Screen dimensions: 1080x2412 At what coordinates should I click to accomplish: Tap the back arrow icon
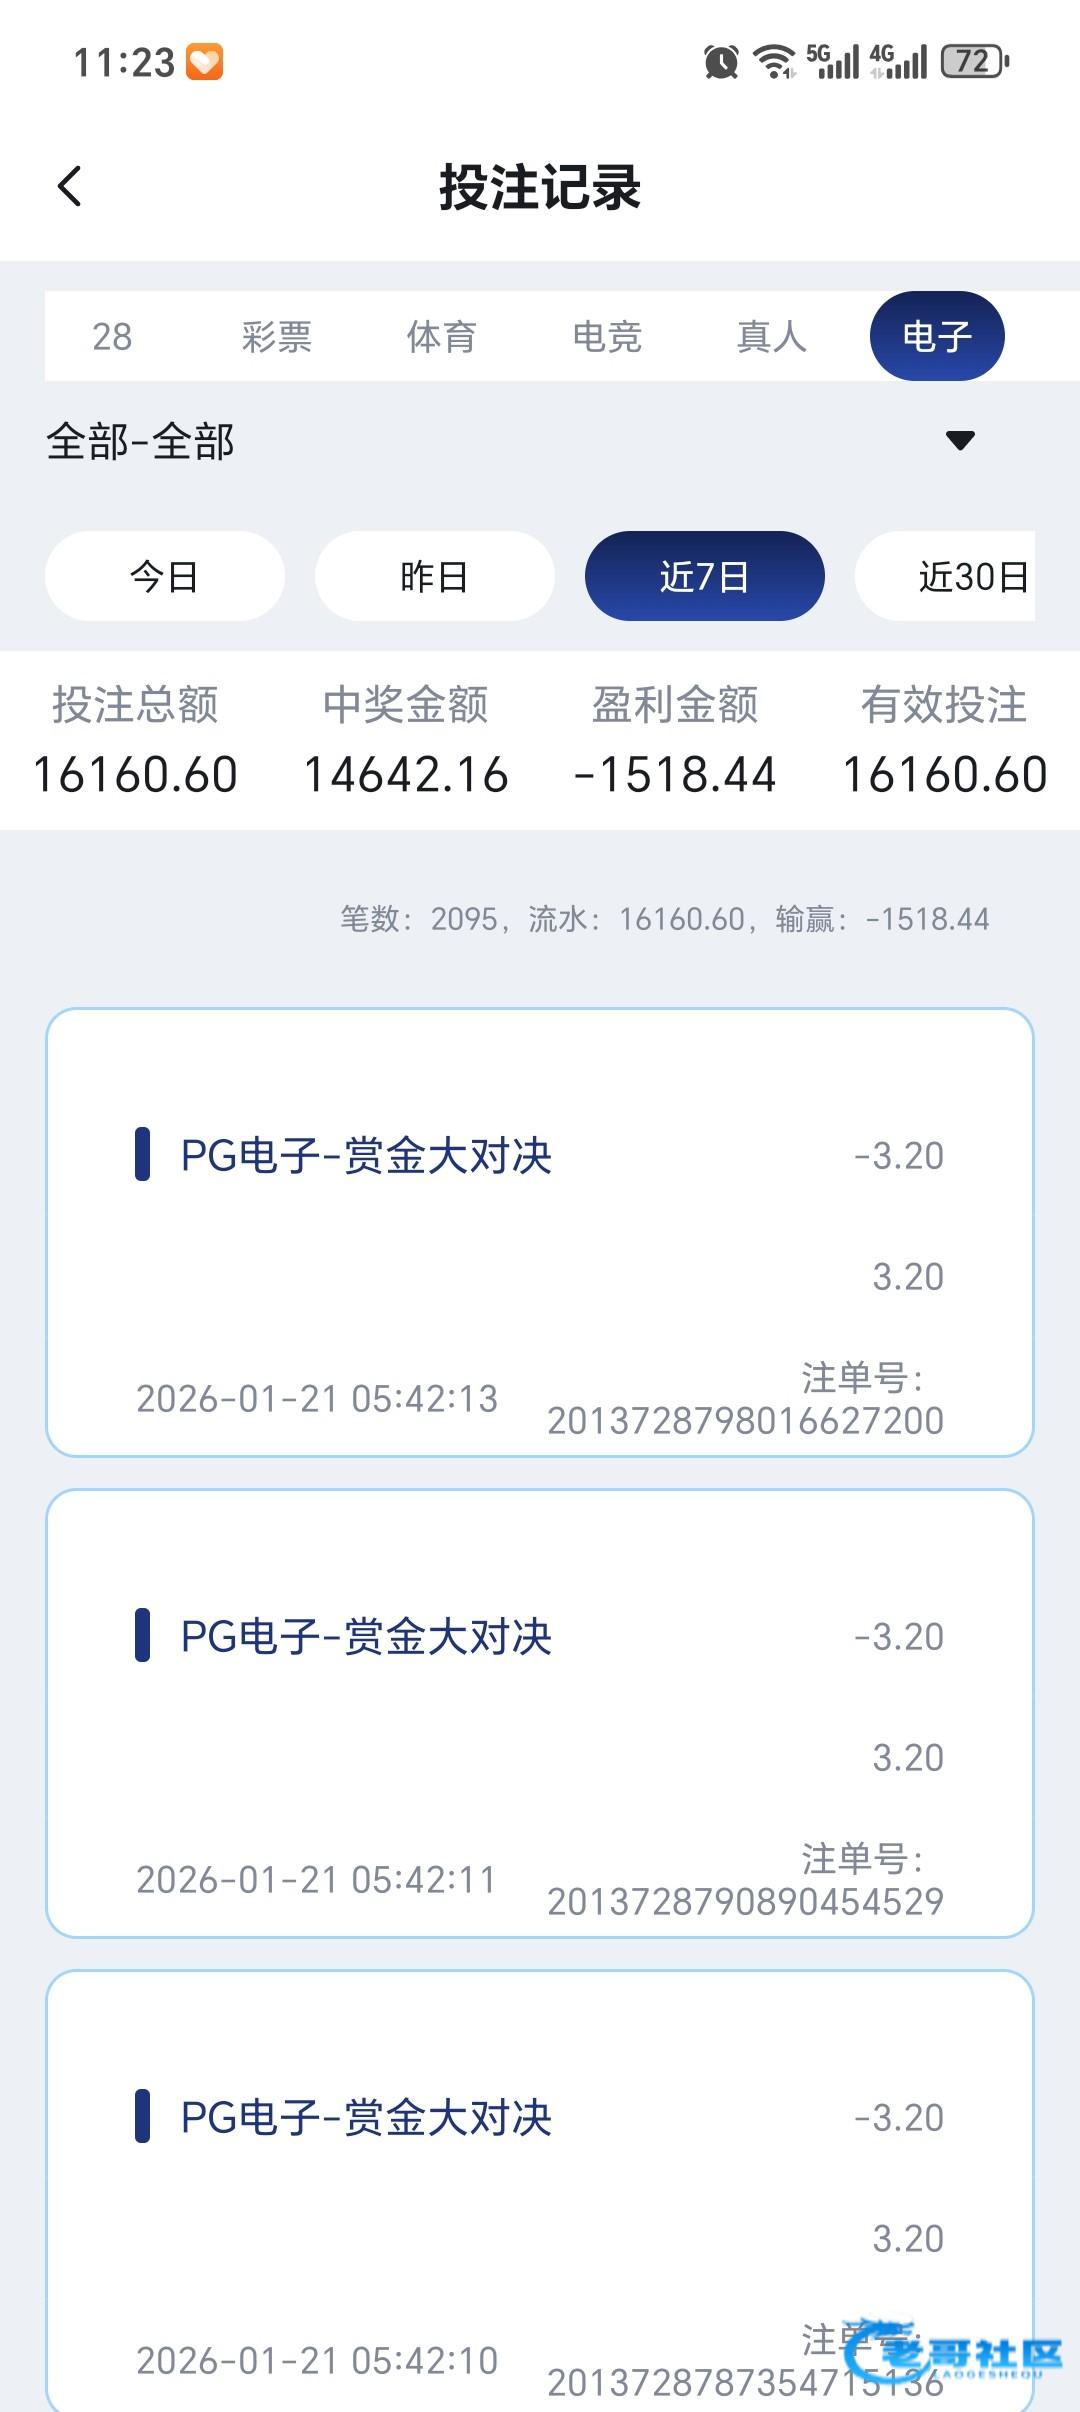pyautogui.click(x=69, y=186)
